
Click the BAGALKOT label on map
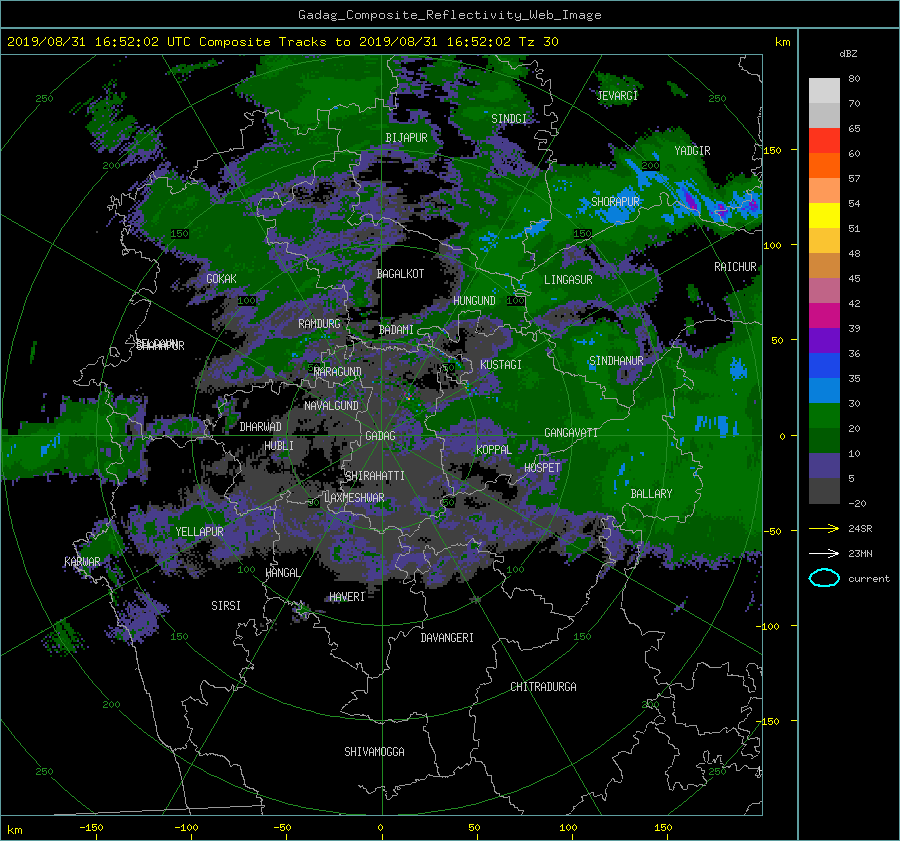[400, 274]
